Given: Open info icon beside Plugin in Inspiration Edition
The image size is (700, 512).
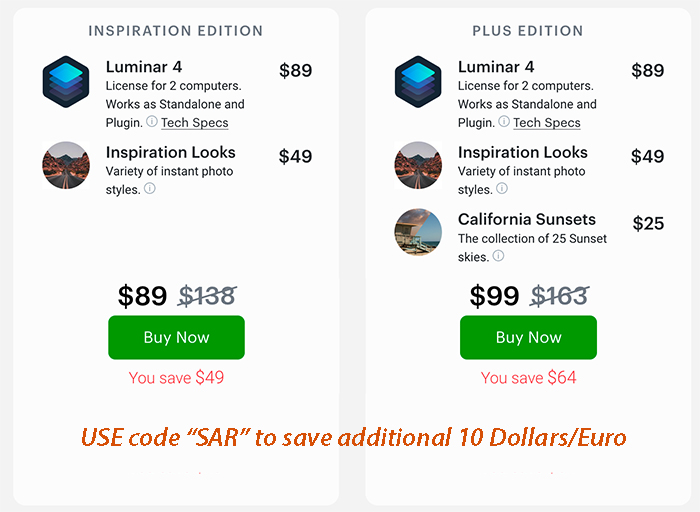Looking at the screenshot, I should [152, 121].
